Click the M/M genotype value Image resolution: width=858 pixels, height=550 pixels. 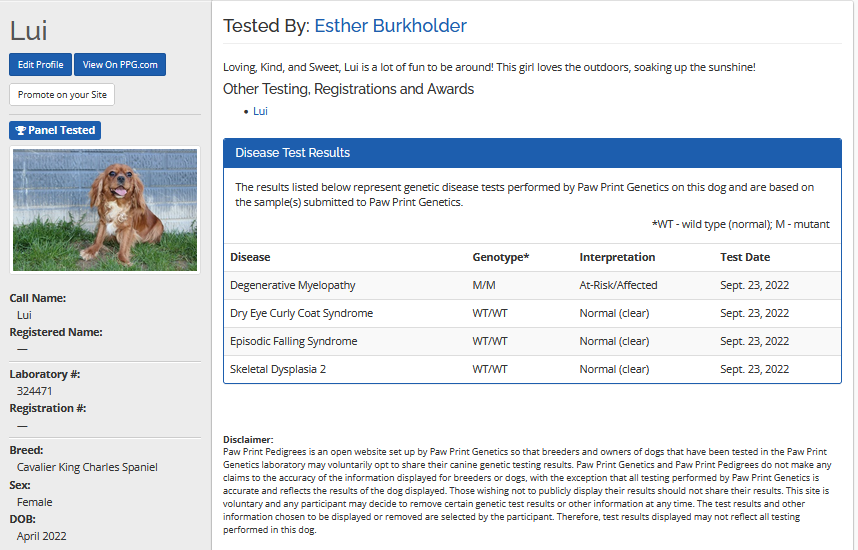pos(486,285)
